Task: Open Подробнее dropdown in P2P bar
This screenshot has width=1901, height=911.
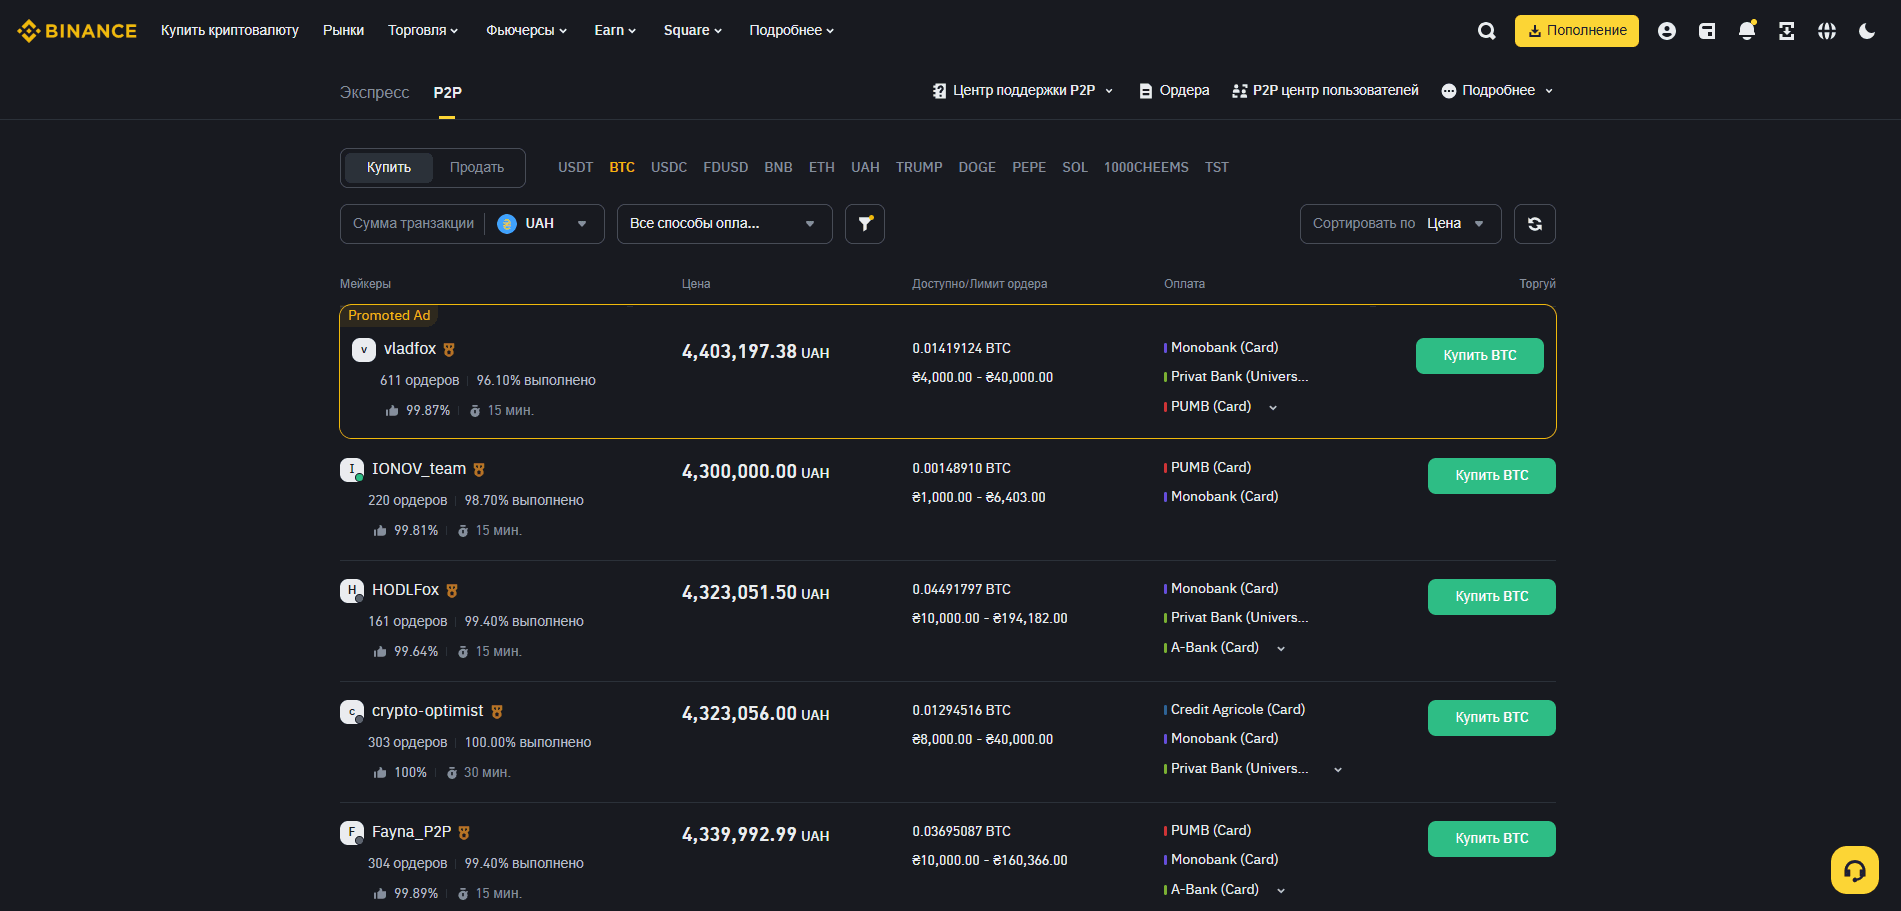Action: coord(1498,91)
